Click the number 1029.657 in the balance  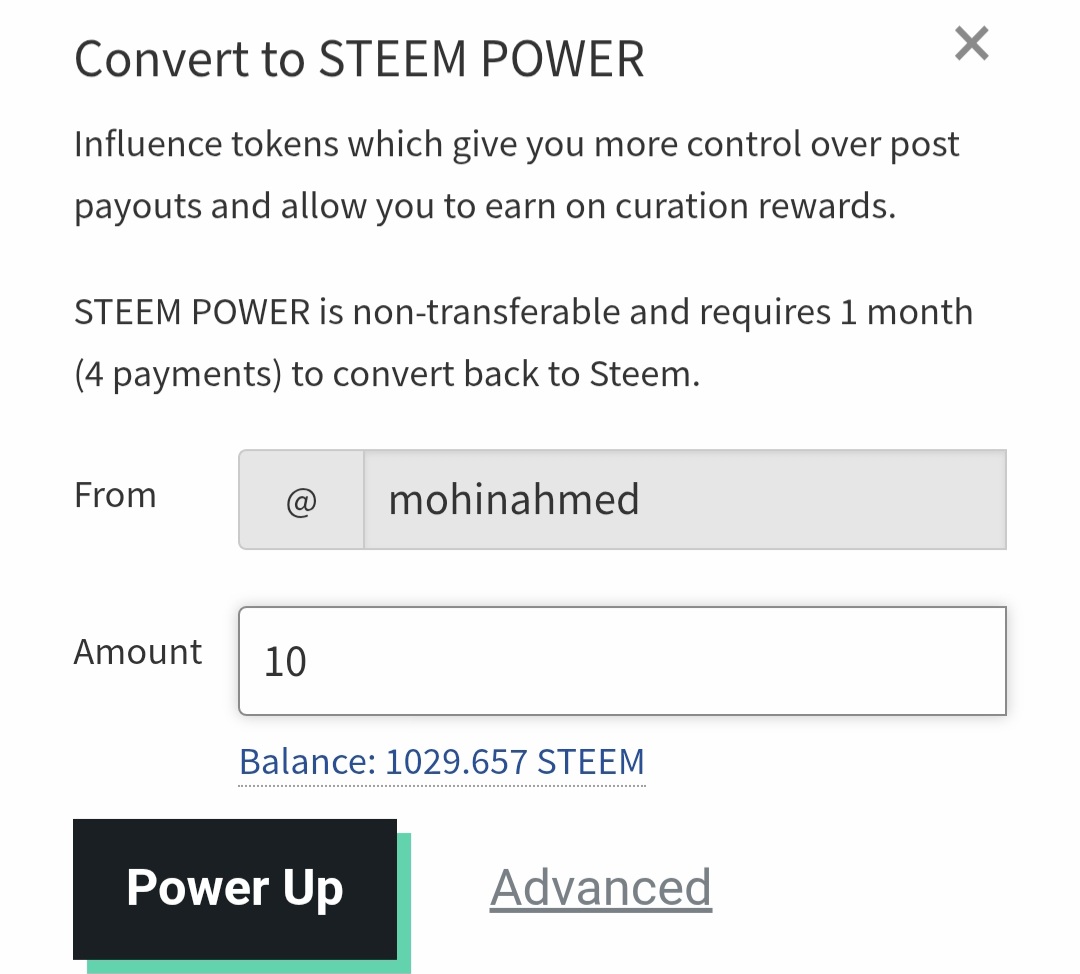456,762
